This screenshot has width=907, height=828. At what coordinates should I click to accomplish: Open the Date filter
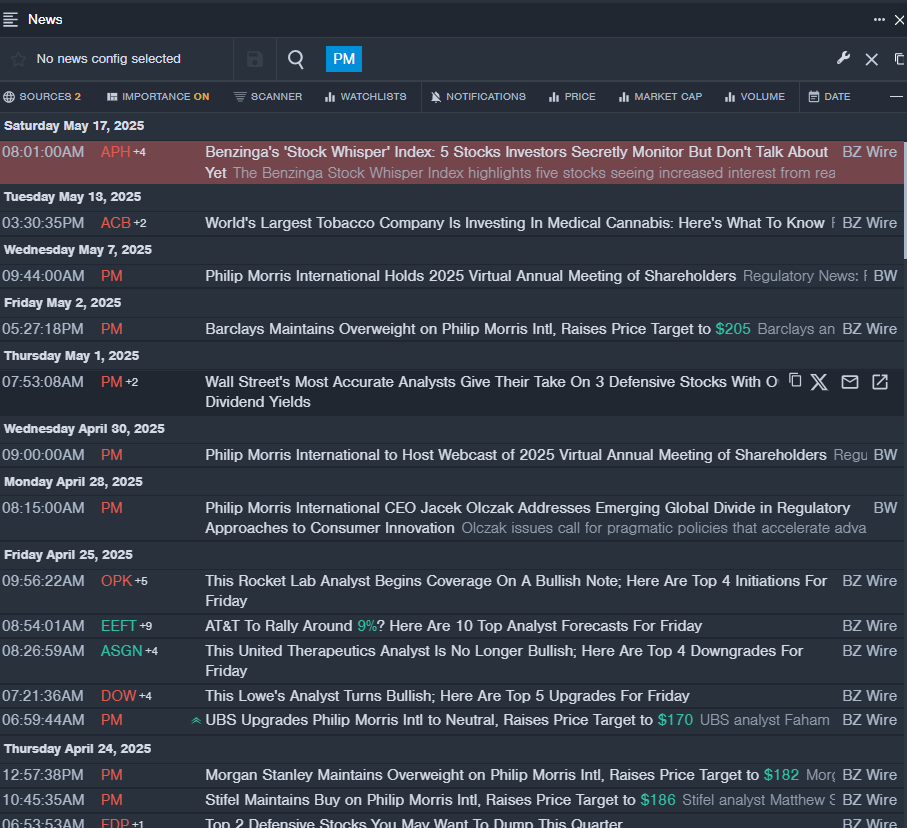(829, 97)
